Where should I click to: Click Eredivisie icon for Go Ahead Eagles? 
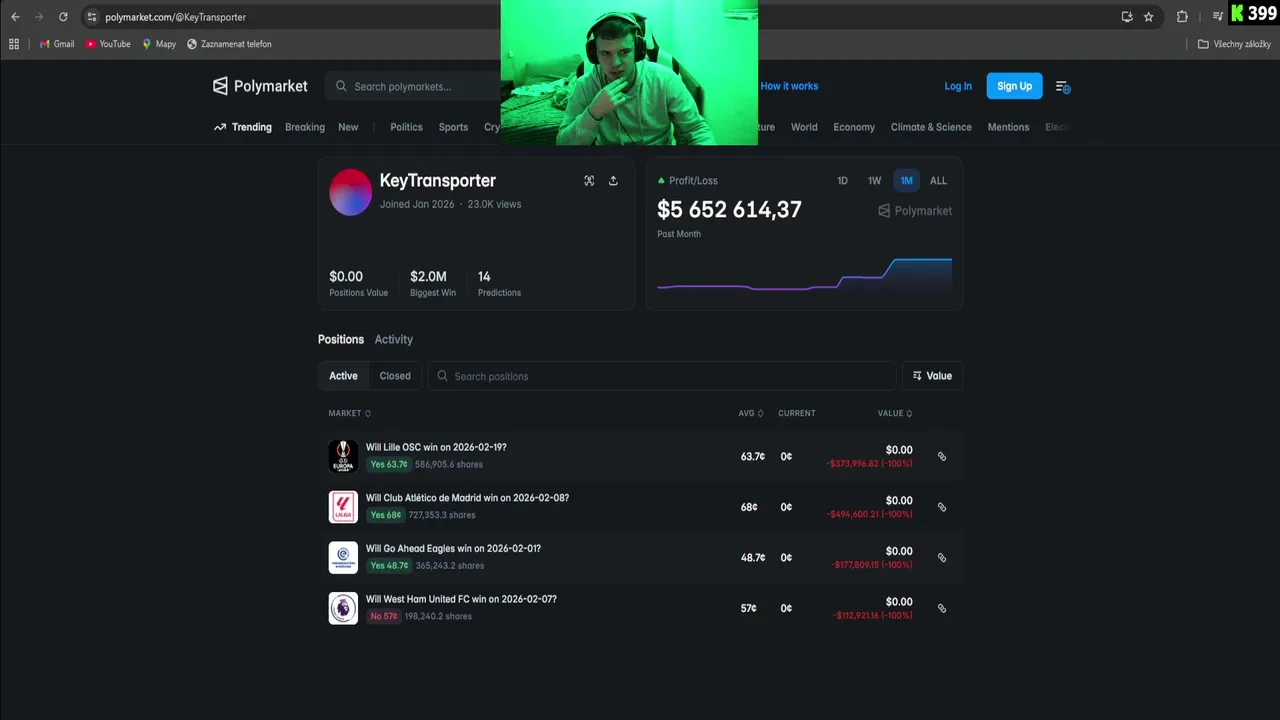tap(343, 558)
